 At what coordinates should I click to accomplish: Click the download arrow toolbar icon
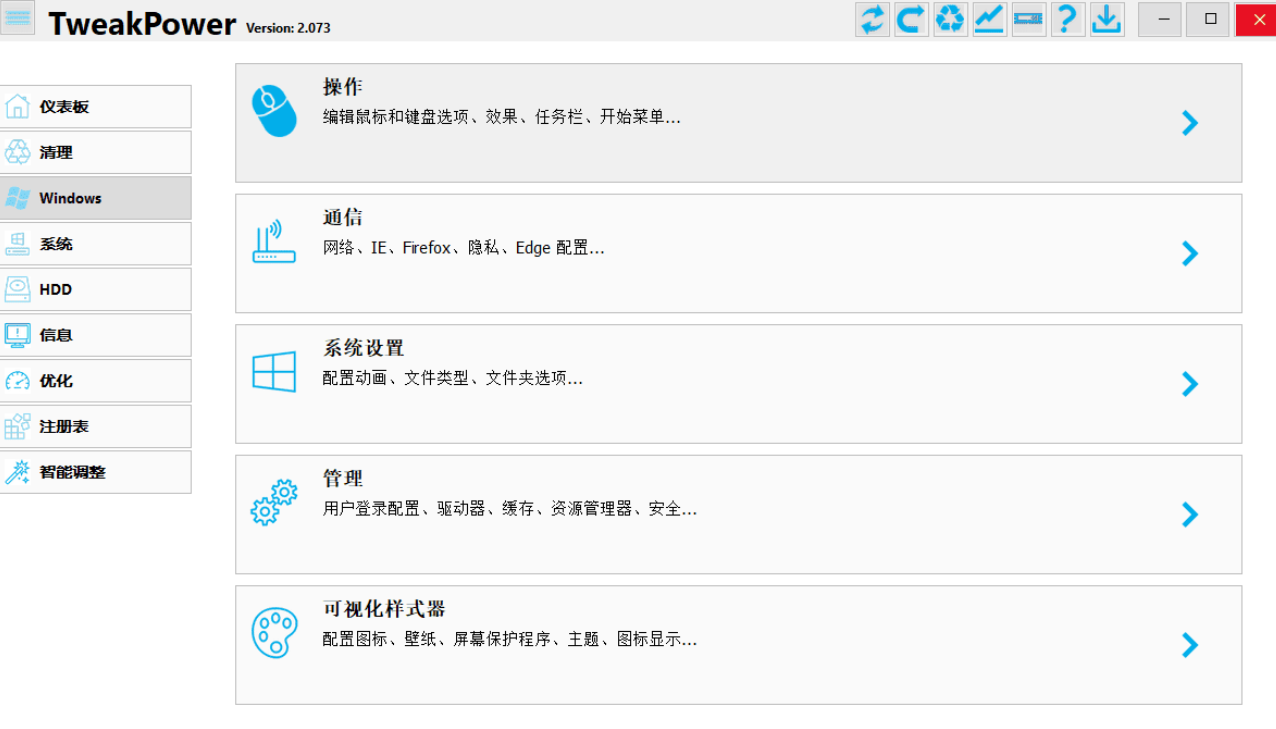pyautogui.click(x=1106, y=19)
